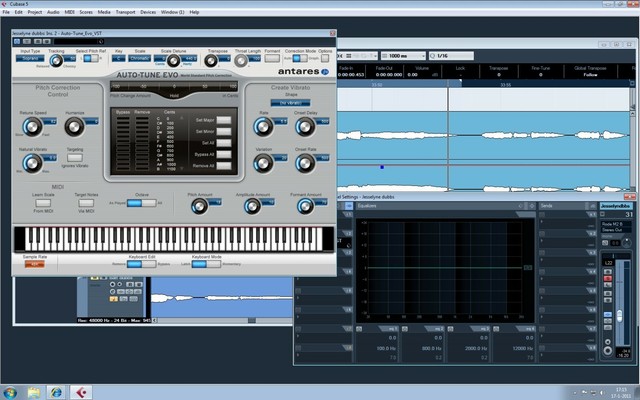
Task: Click the Sample Rate indicator
Action: (x=35, y=264)
